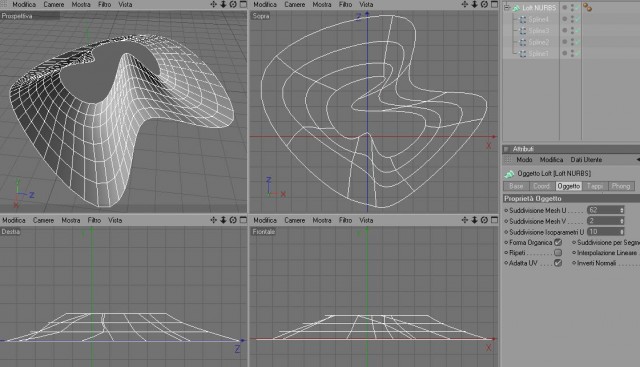Click the pan icon of the Frontale viewport
640x367 pixels.
[x=464, y=220]
